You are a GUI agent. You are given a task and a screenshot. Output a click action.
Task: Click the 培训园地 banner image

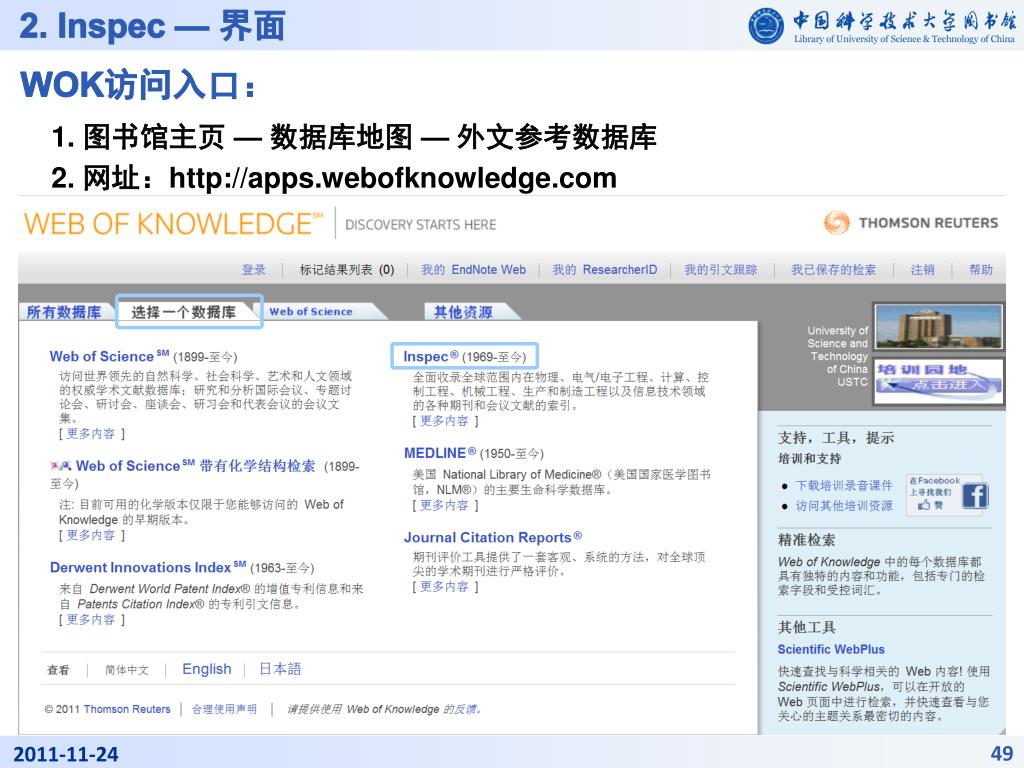tap(938, 380)
